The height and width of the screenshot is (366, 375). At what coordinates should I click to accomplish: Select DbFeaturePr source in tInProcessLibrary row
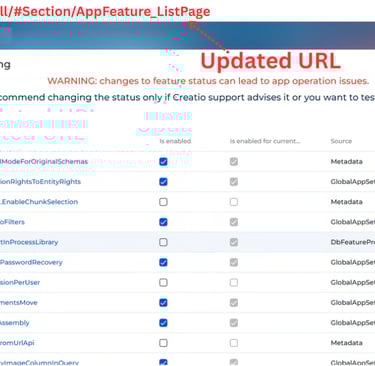point(353,242)
